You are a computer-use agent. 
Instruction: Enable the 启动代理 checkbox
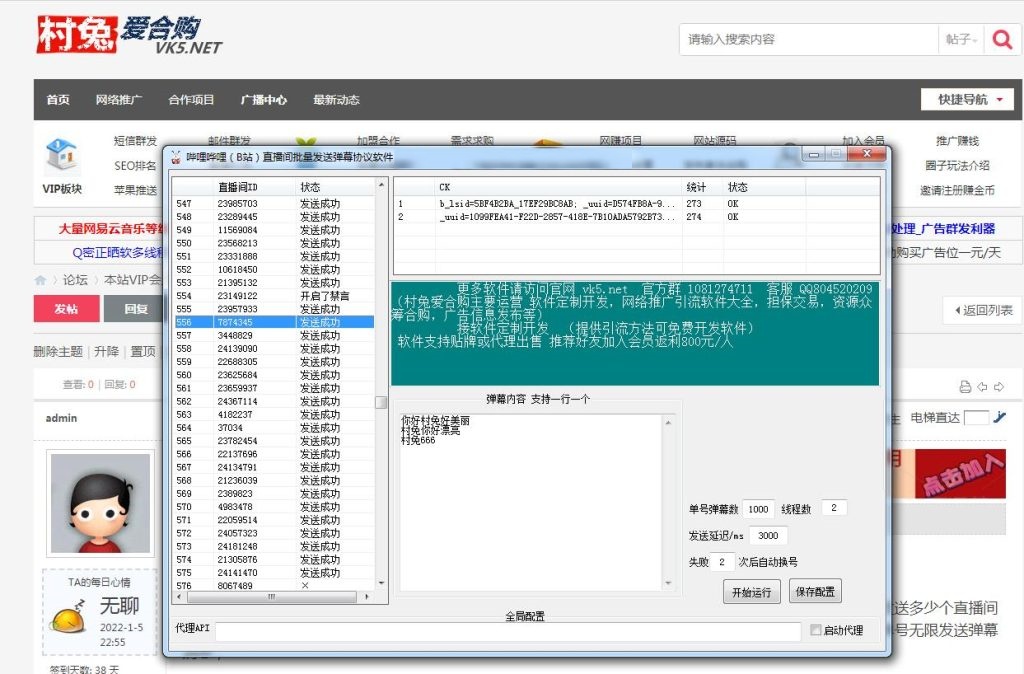coord(816,630)
